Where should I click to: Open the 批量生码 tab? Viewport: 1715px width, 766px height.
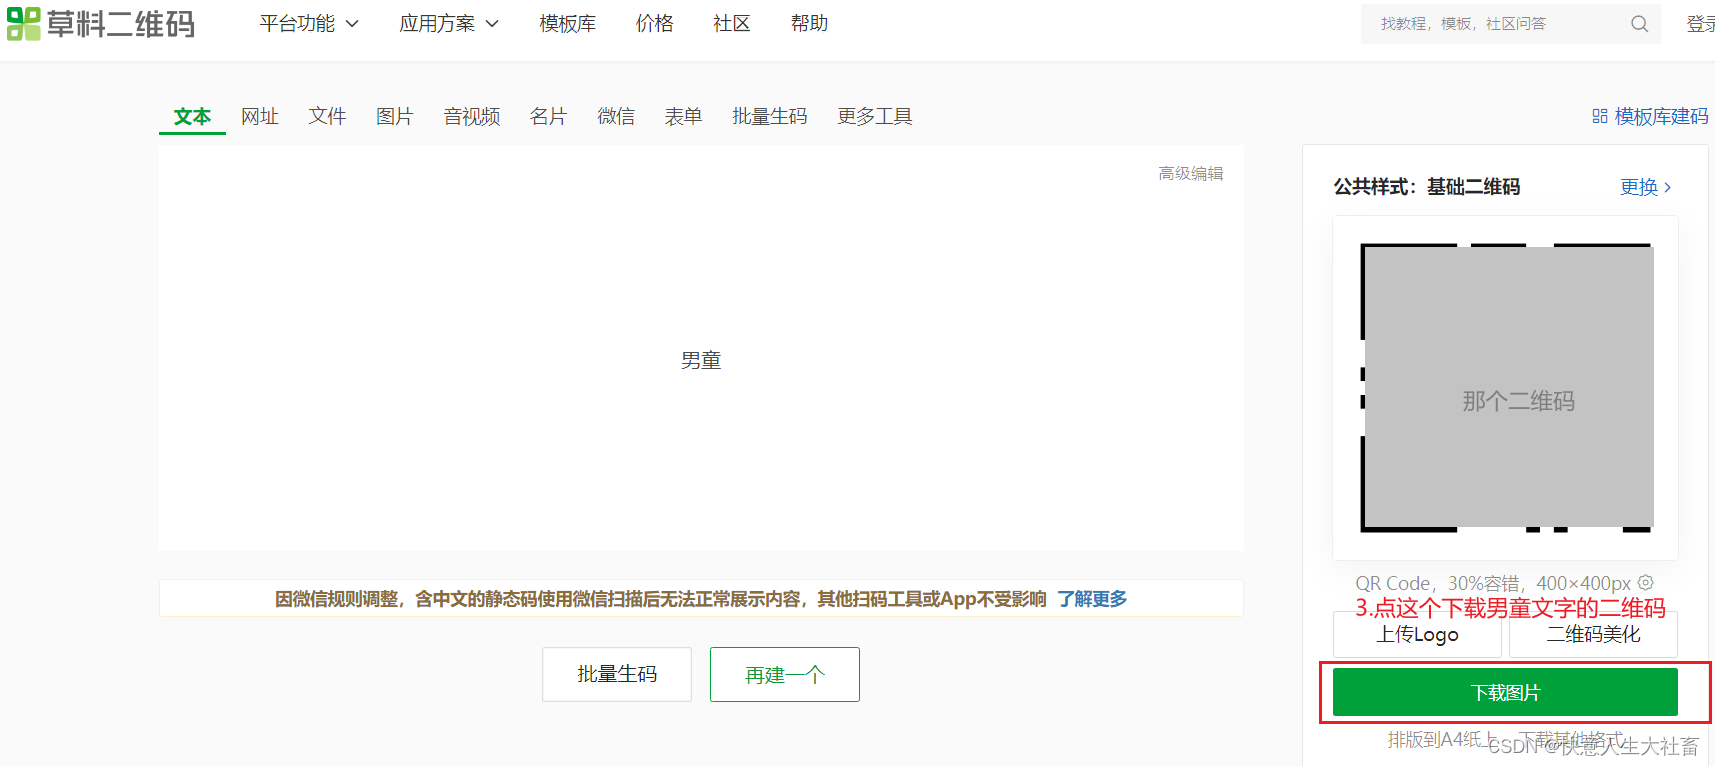(769, 116)
